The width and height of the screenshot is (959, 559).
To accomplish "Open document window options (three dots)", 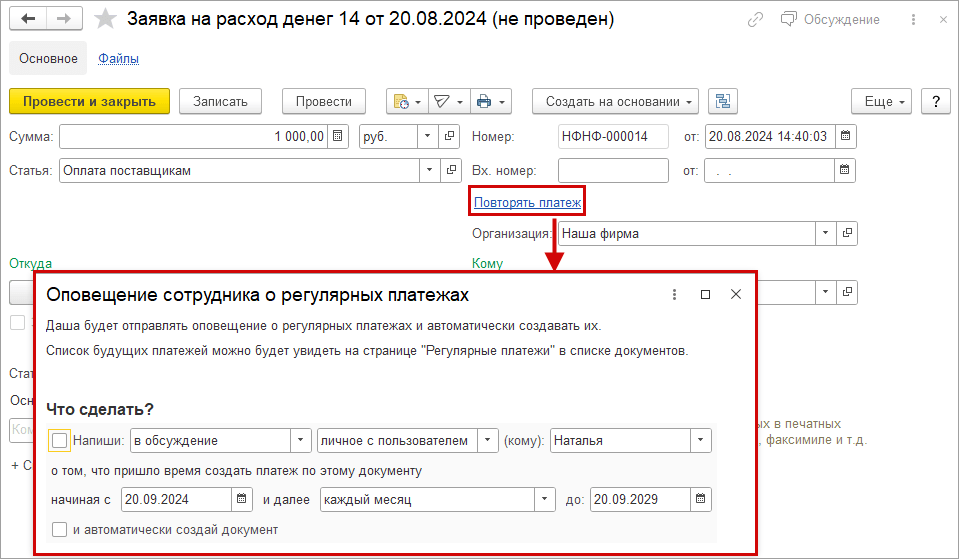I will (x=913, y=20).
